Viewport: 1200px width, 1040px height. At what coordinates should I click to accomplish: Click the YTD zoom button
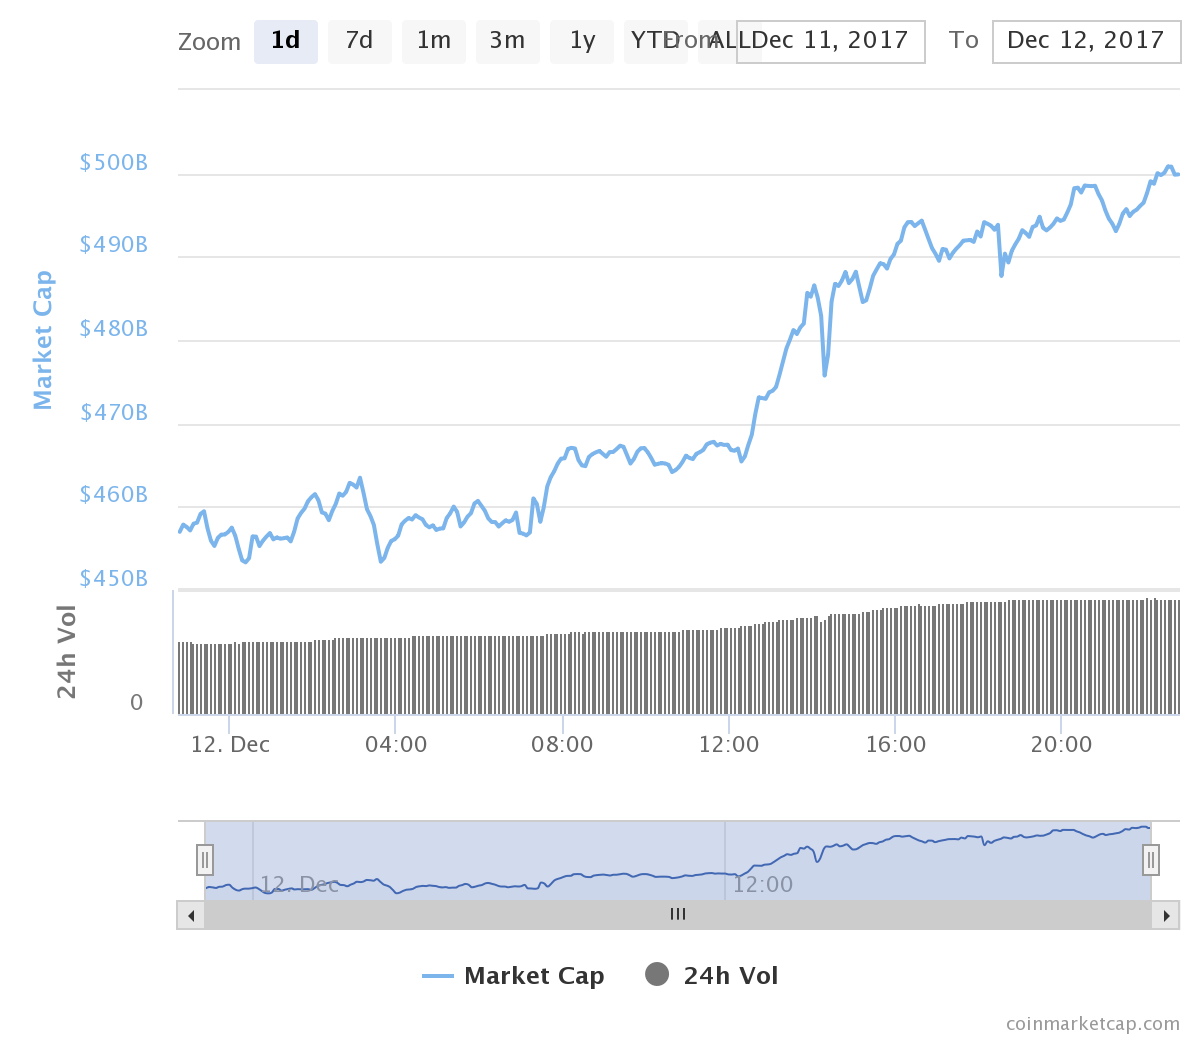click(x=648, y=41)
